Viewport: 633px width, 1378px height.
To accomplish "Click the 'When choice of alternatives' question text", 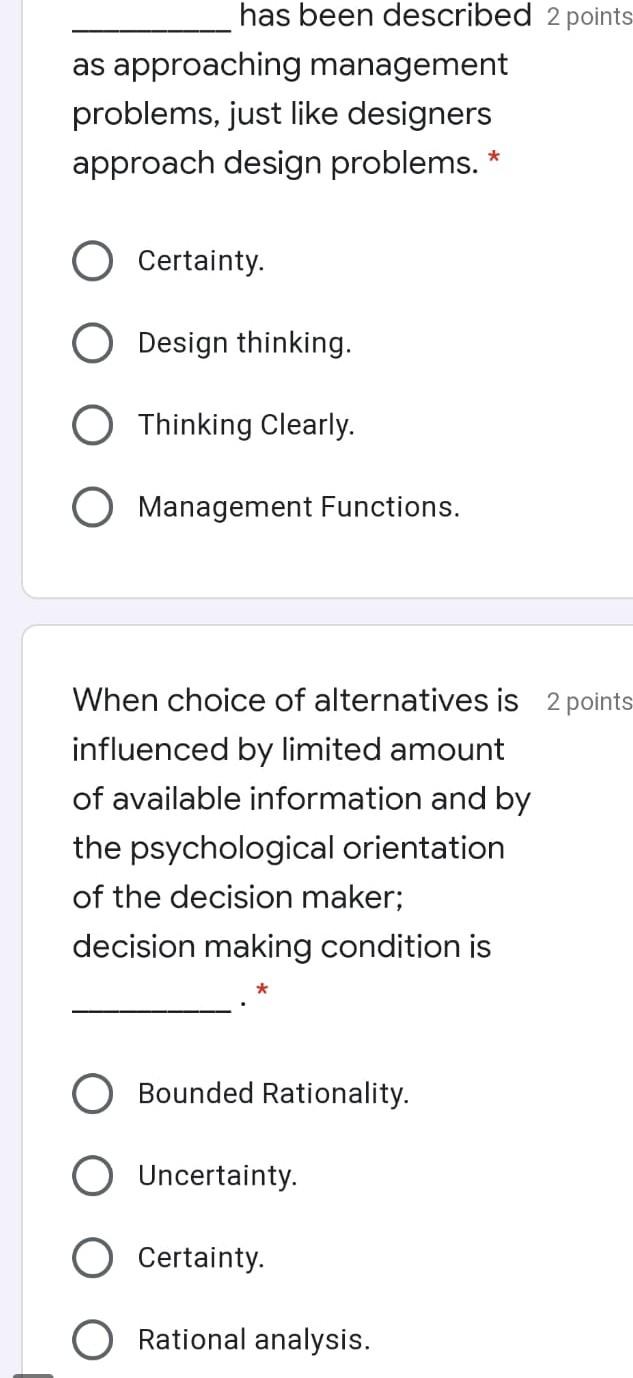I will (x=296, y=700).
